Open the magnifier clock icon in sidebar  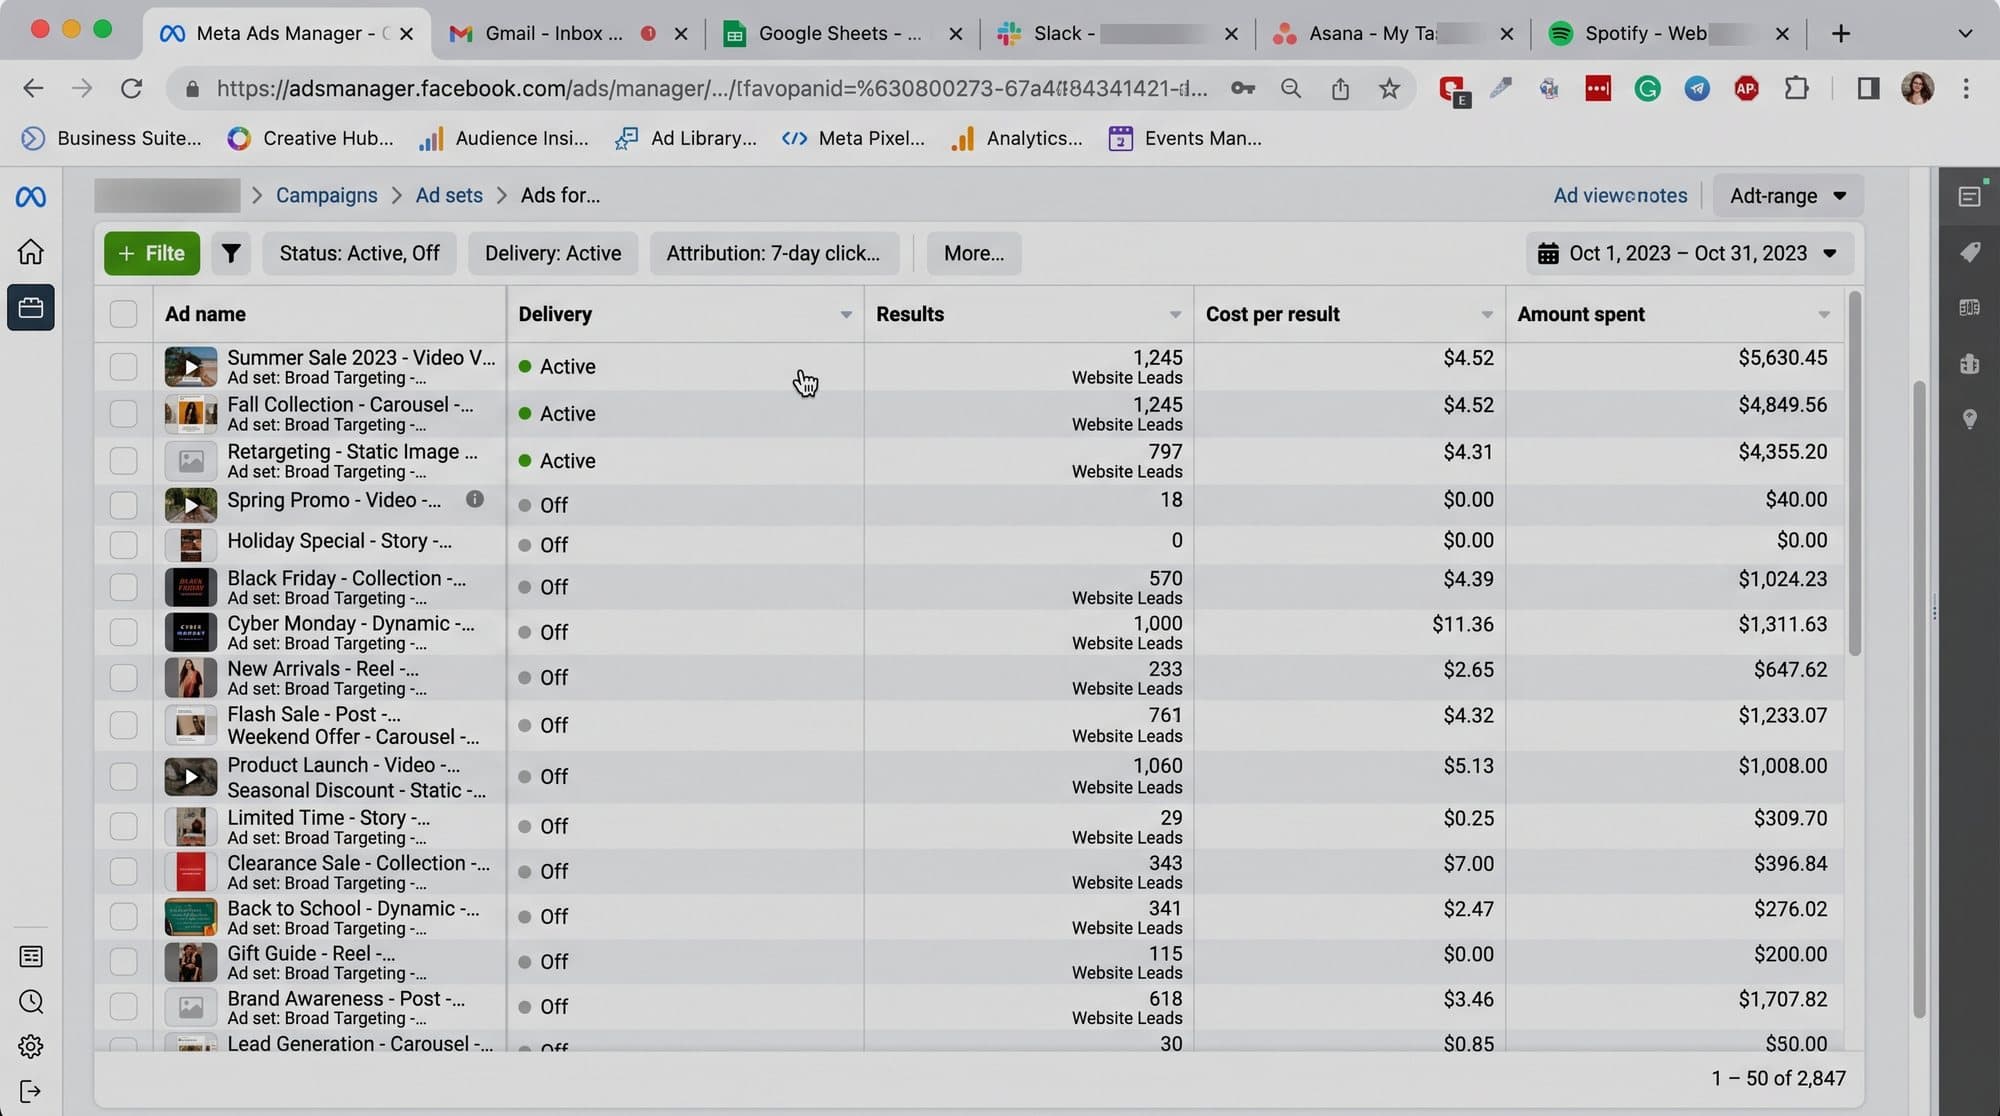[31, 1001]
